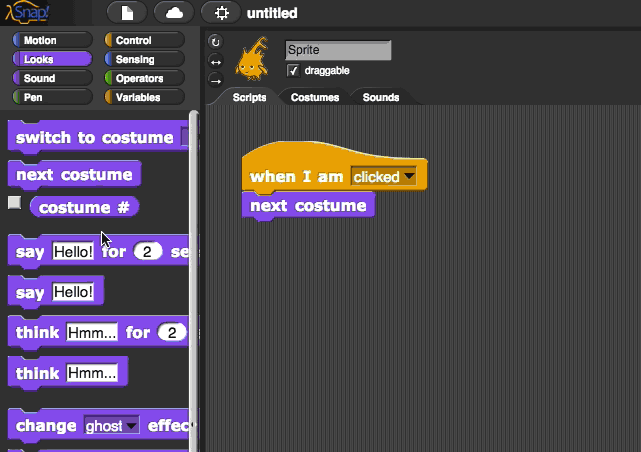Select left-right only rotation style button
This screenshot has width=641, height=452.
(215, 61)
